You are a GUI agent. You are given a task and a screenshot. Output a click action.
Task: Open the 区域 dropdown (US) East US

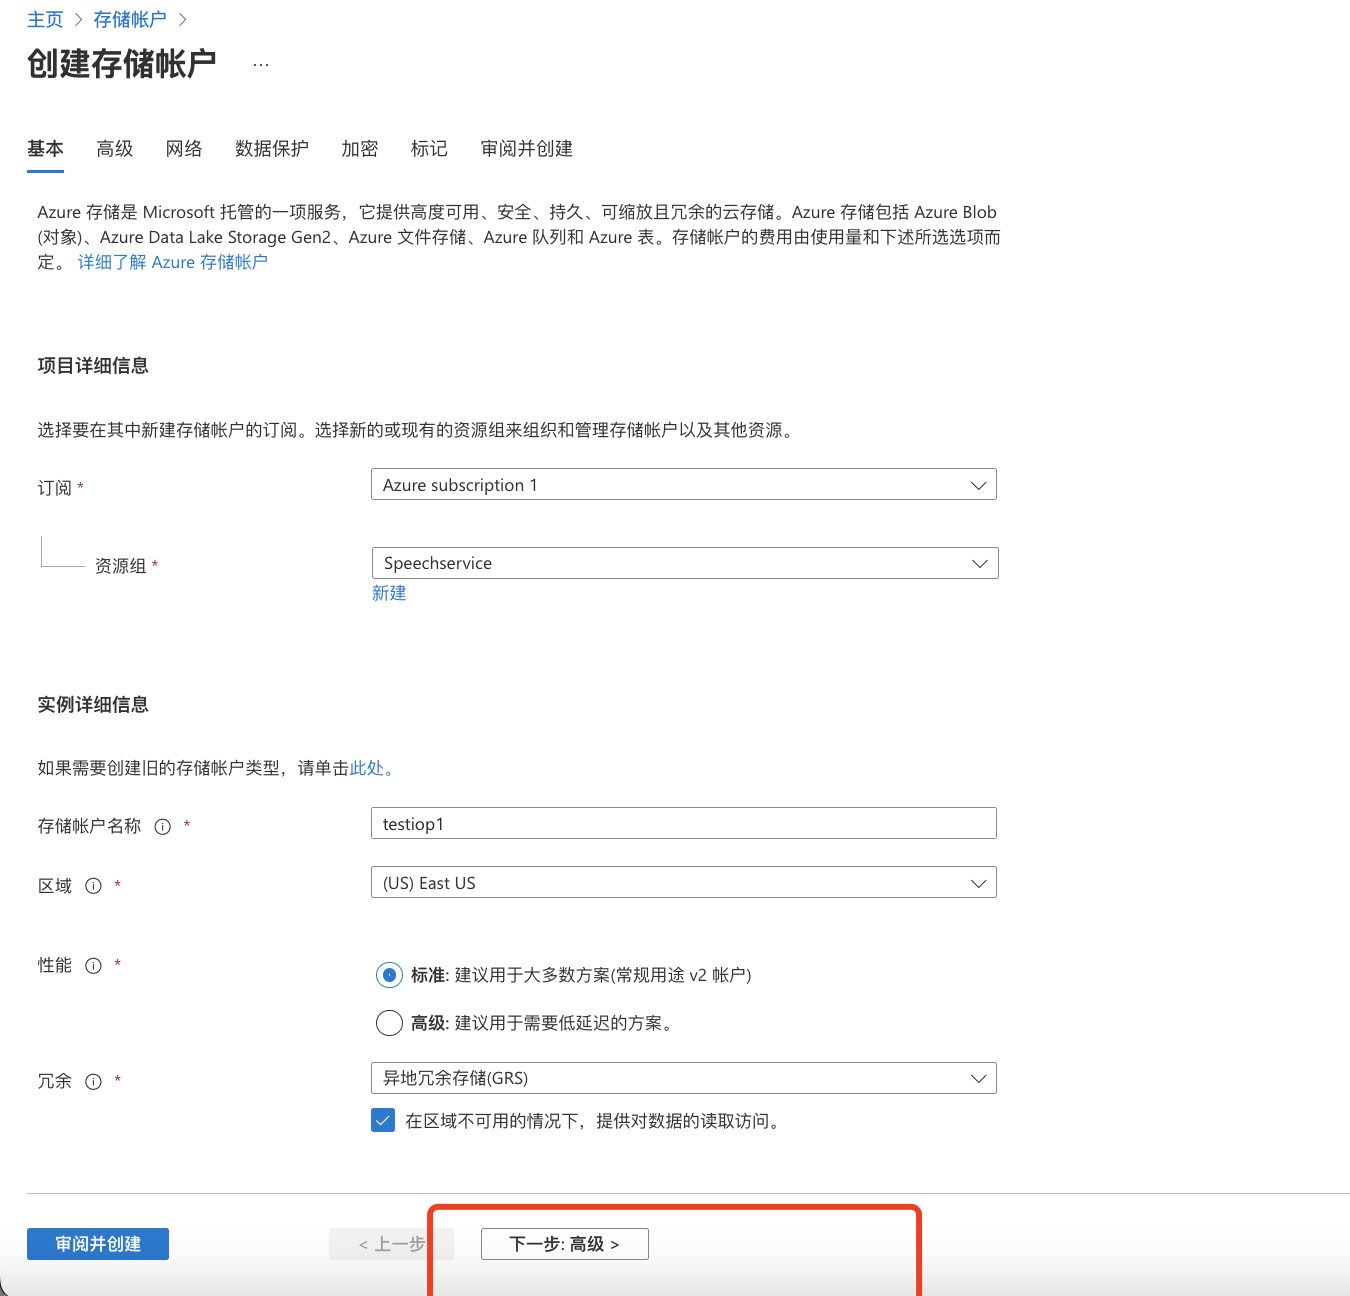[684, 883]
